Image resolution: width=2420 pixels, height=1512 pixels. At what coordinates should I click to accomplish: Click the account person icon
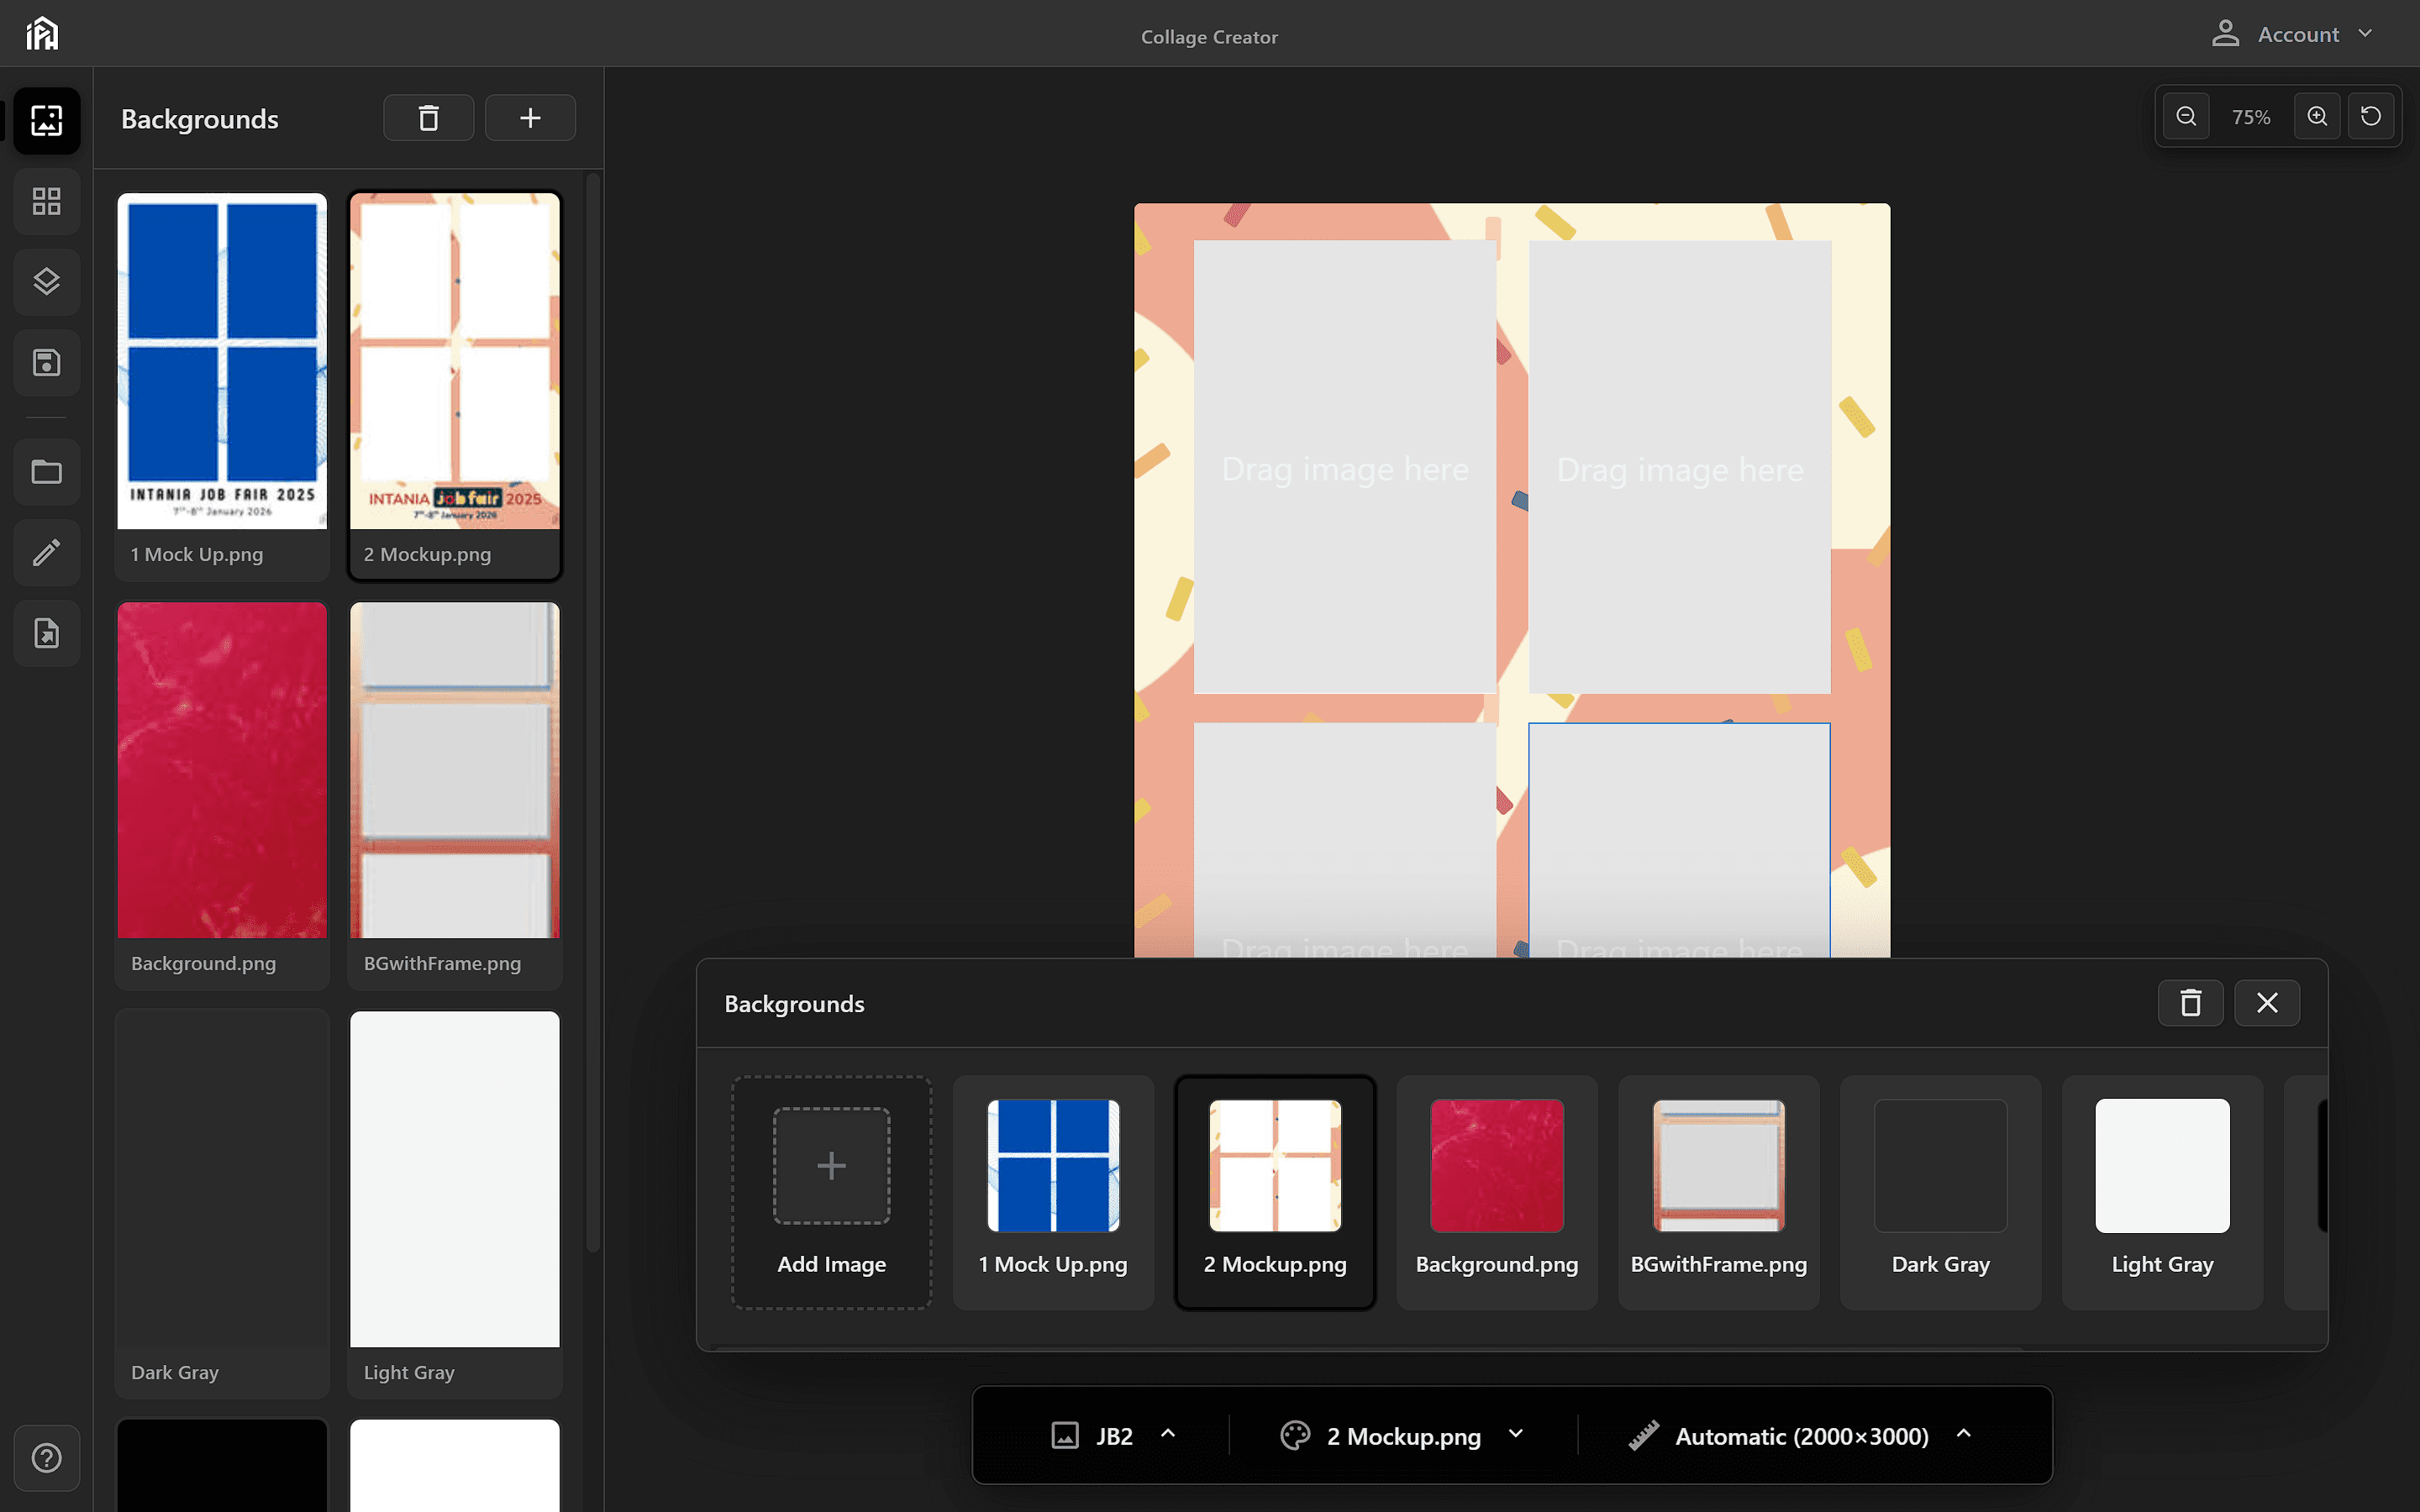click(x=2225, y=34)
